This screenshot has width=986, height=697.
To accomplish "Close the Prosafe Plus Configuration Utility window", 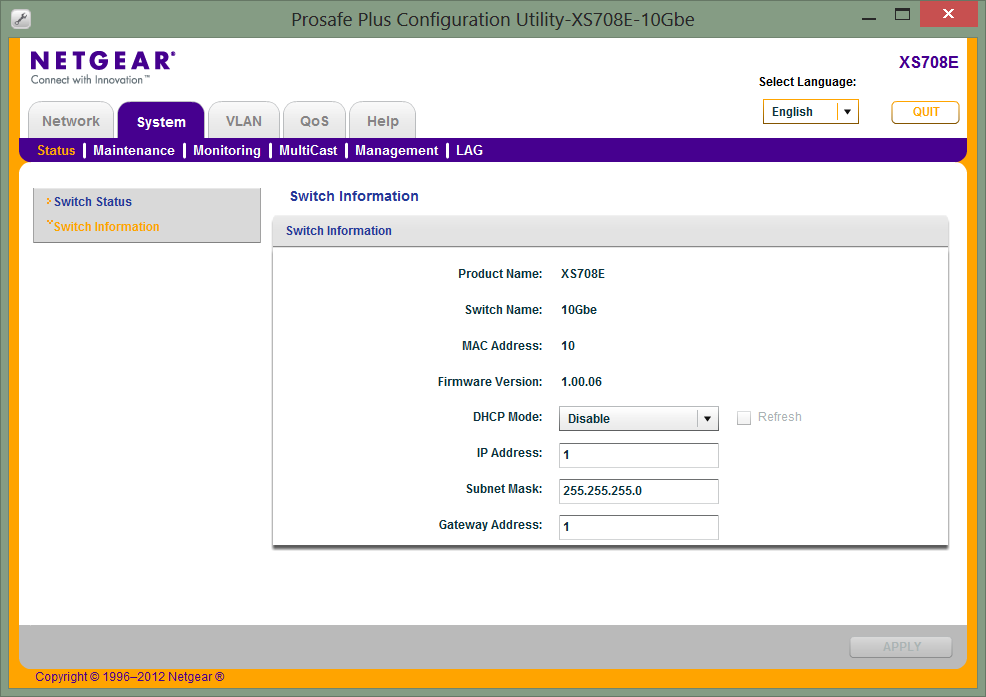I will click(x=948, y=14).
